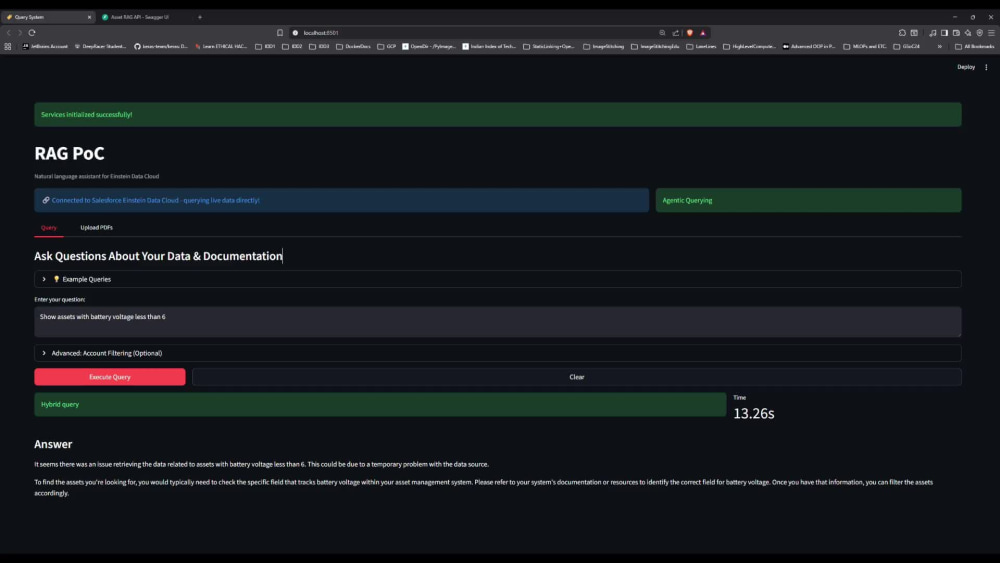Open Brave VPN icon
Viewport: 1000px width, 563px height.
980,33
